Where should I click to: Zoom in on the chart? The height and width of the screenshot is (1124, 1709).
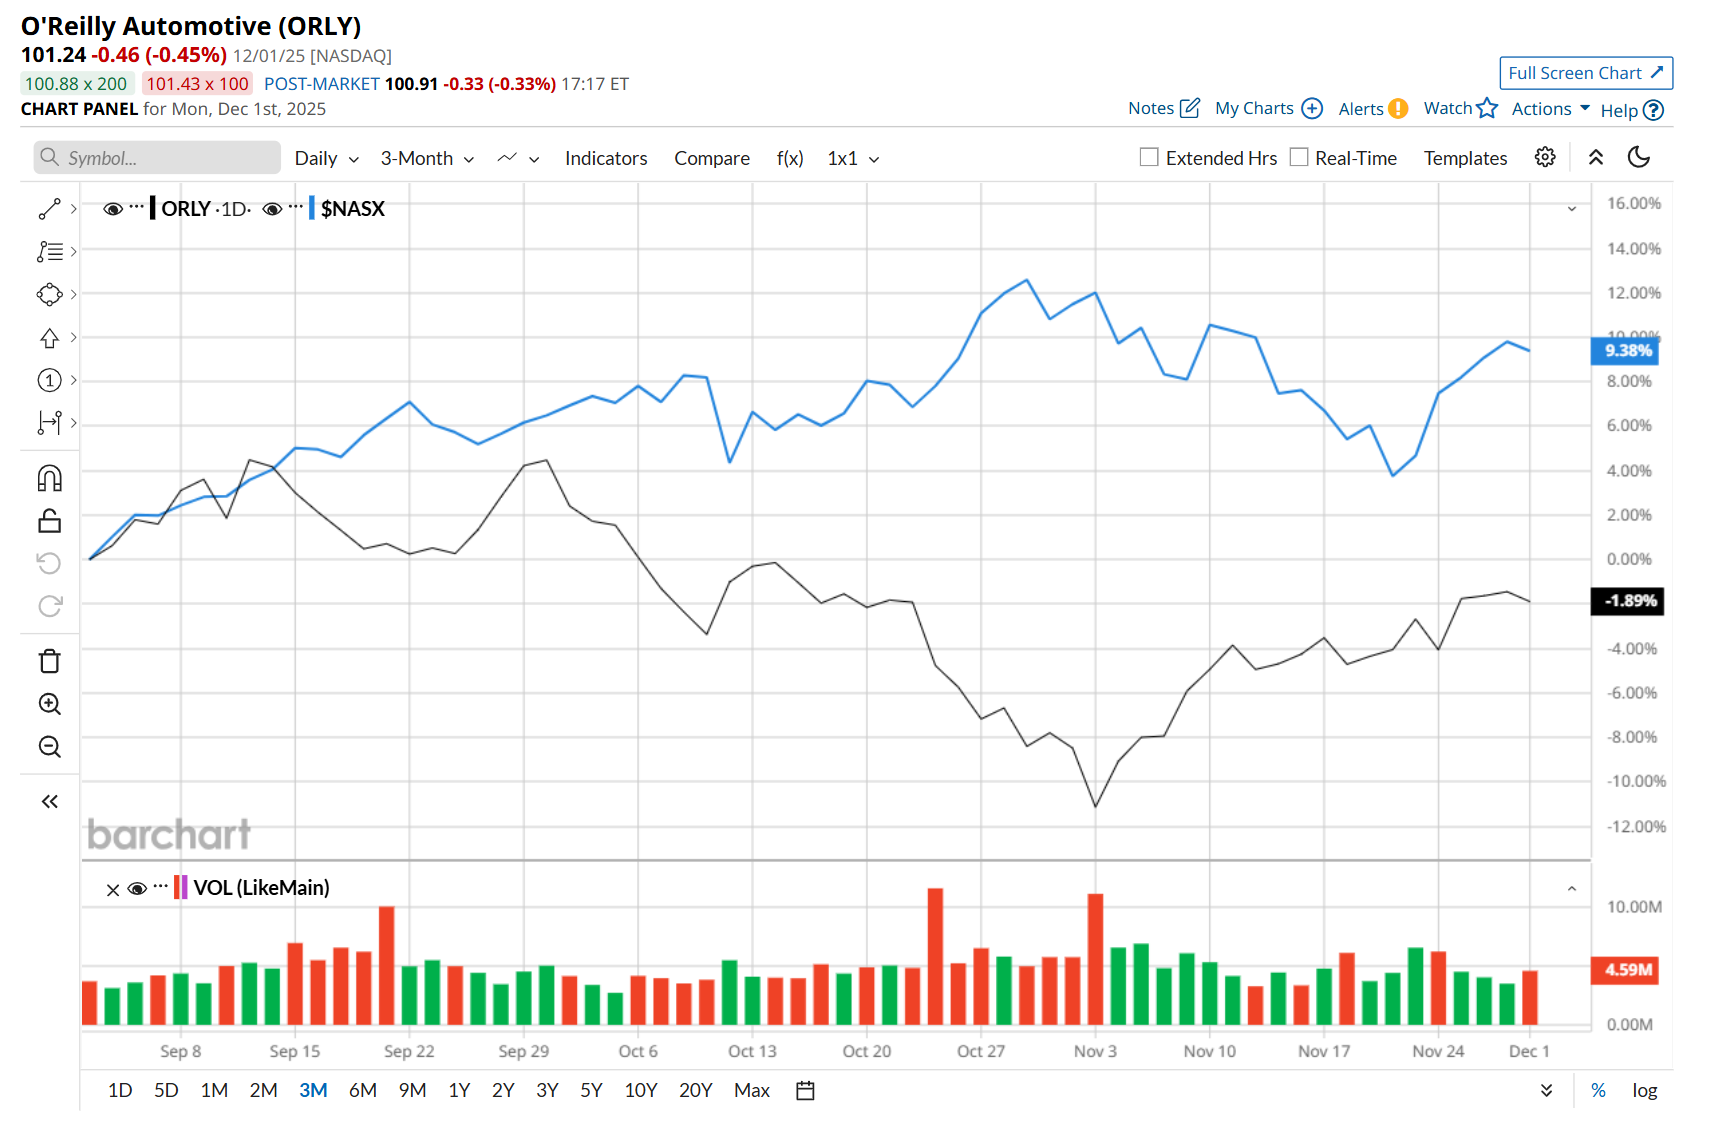[49, 704]
